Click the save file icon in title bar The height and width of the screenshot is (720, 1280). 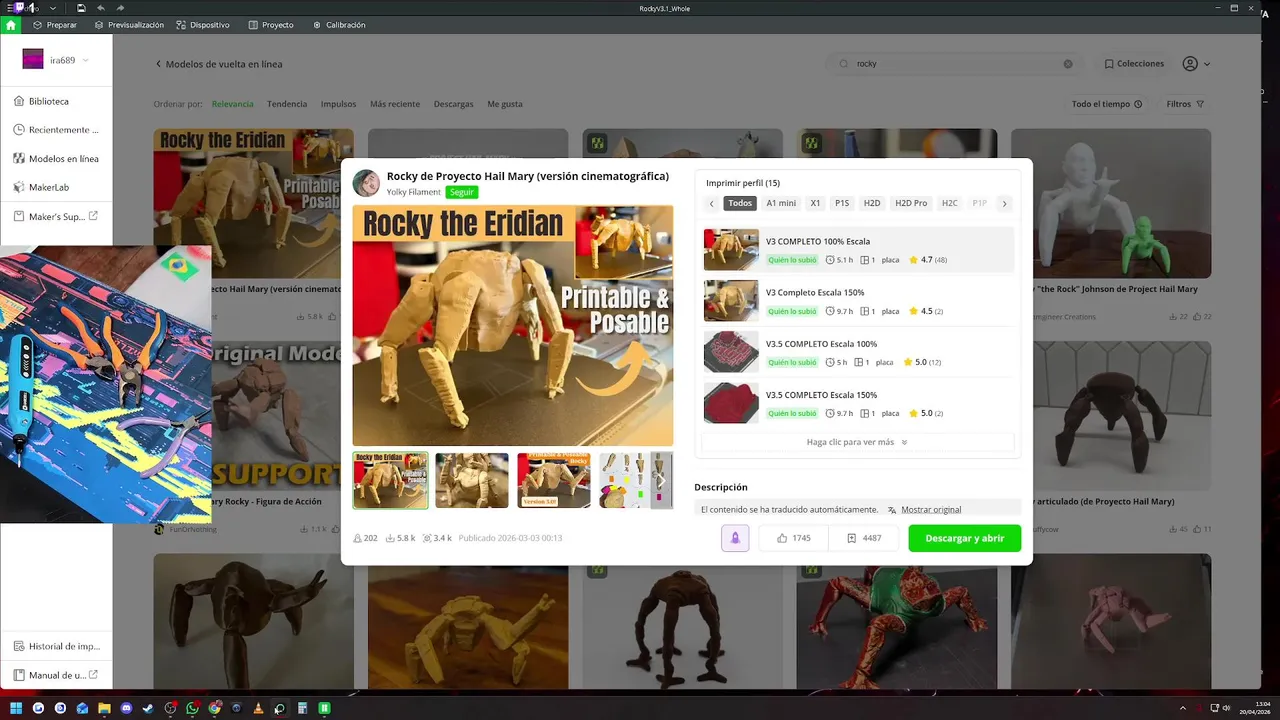[81, 8]
